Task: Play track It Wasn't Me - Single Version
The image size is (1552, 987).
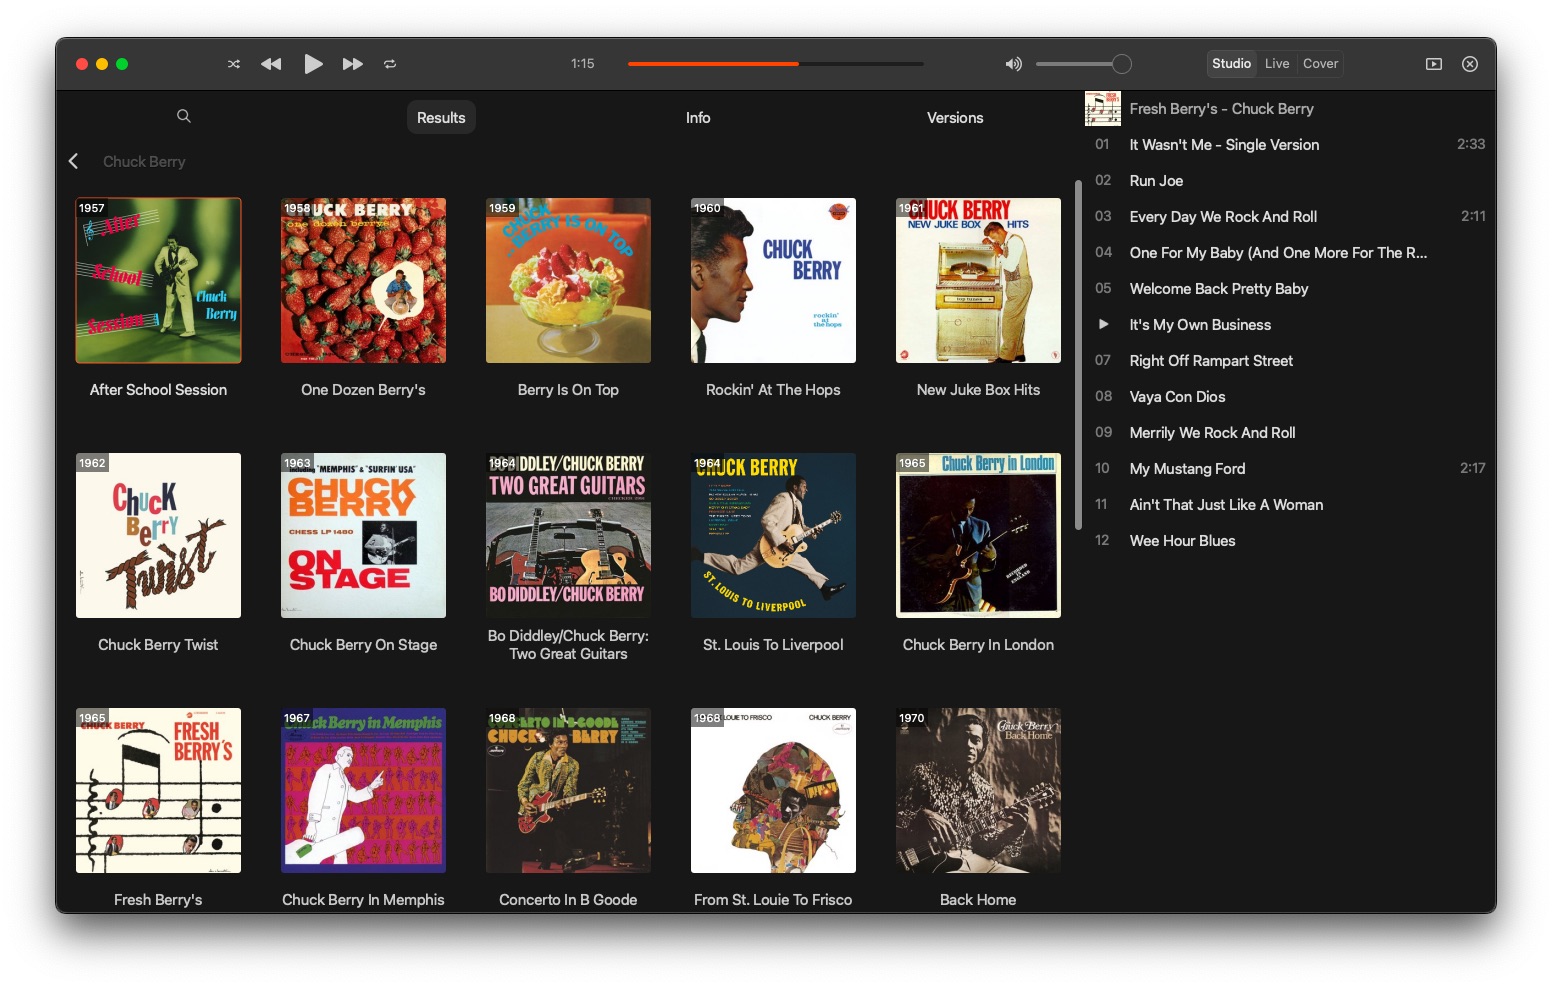Action: click(x=1290, y=145)
